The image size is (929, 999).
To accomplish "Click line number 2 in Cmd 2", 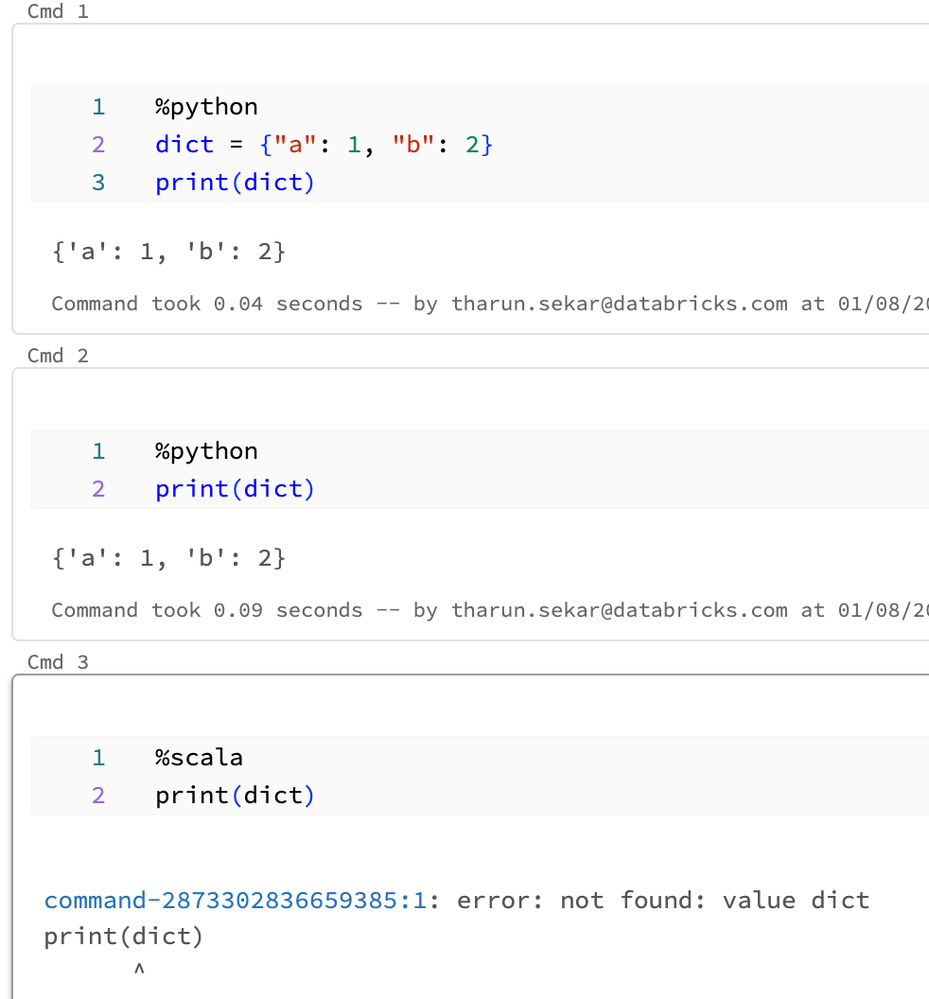I will 98,489.
